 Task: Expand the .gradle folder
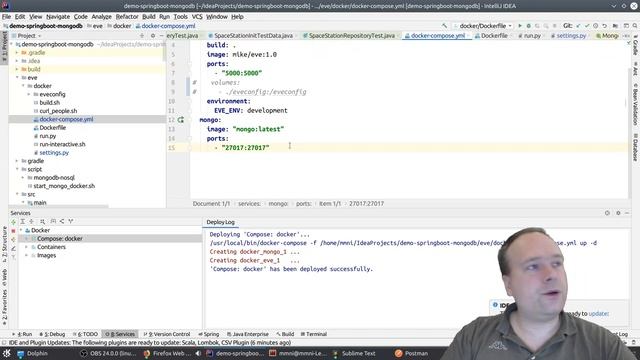pos(17,53)
